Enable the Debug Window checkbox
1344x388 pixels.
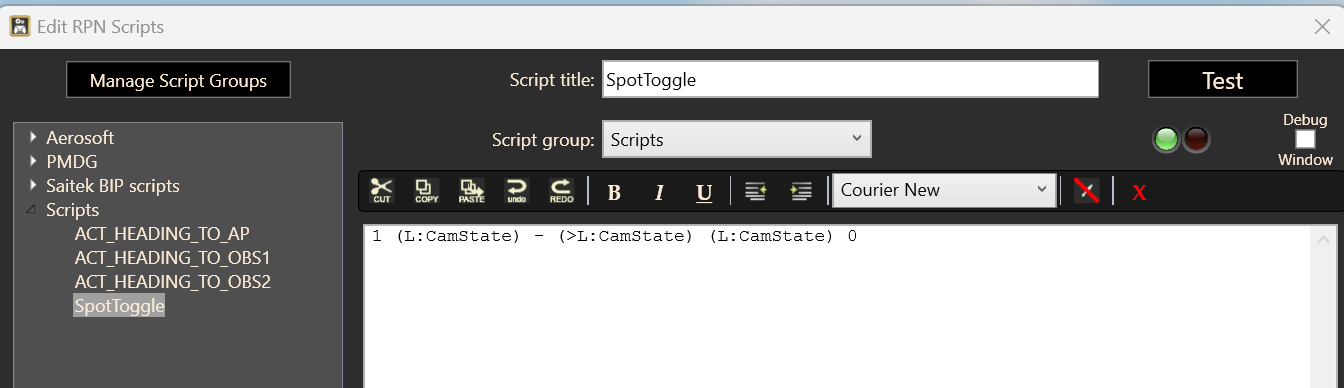(x=1305, y=140)
